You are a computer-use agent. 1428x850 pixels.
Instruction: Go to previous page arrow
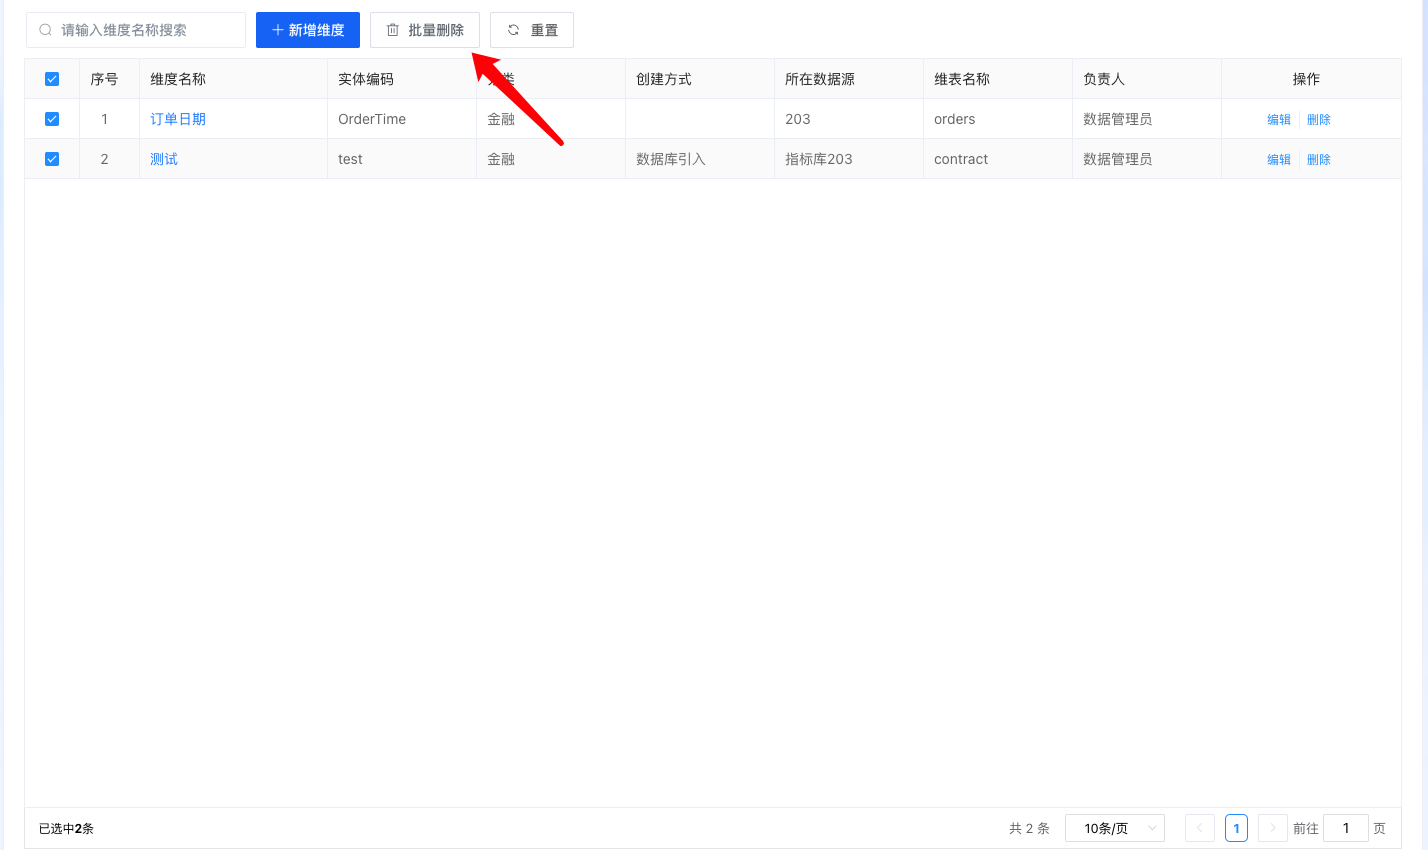(1200, 828)
